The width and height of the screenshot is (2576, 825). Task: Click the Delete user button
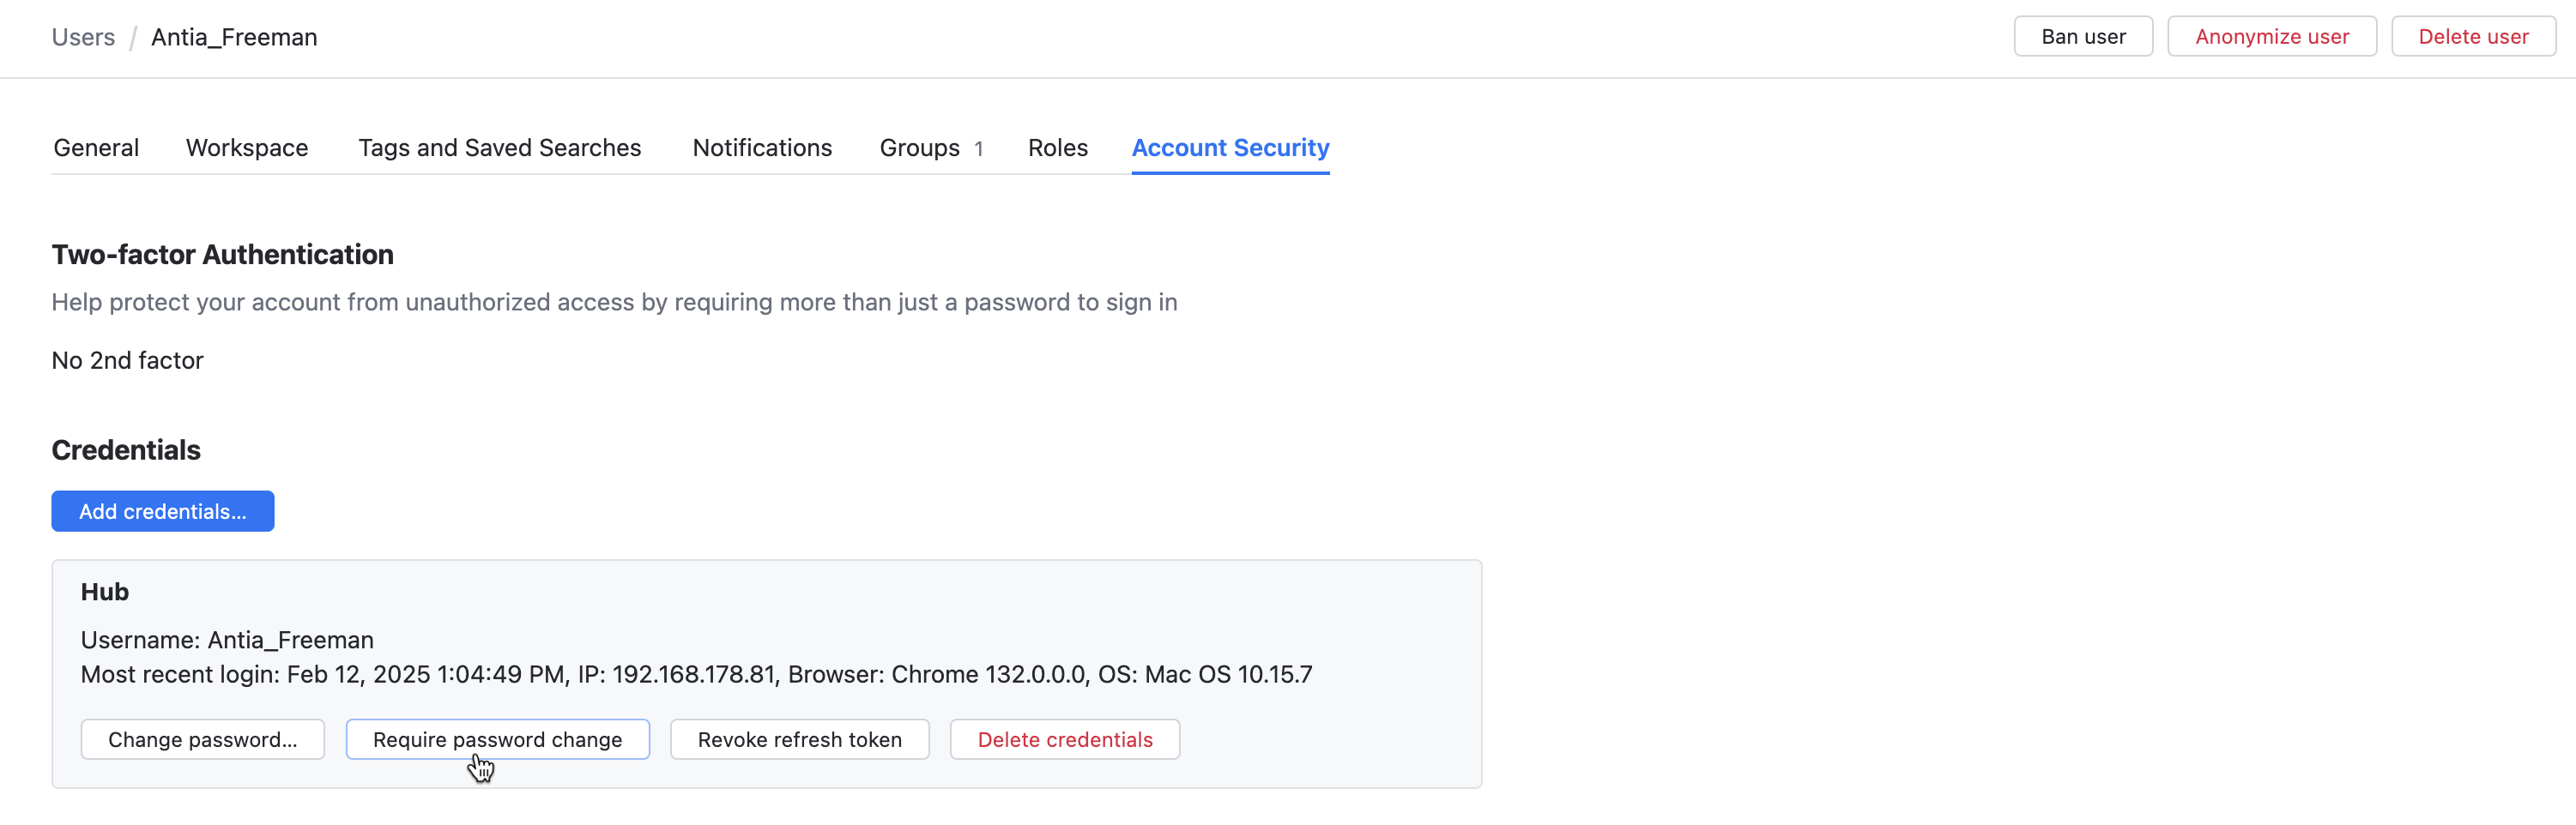click(x=2473, y=36)
